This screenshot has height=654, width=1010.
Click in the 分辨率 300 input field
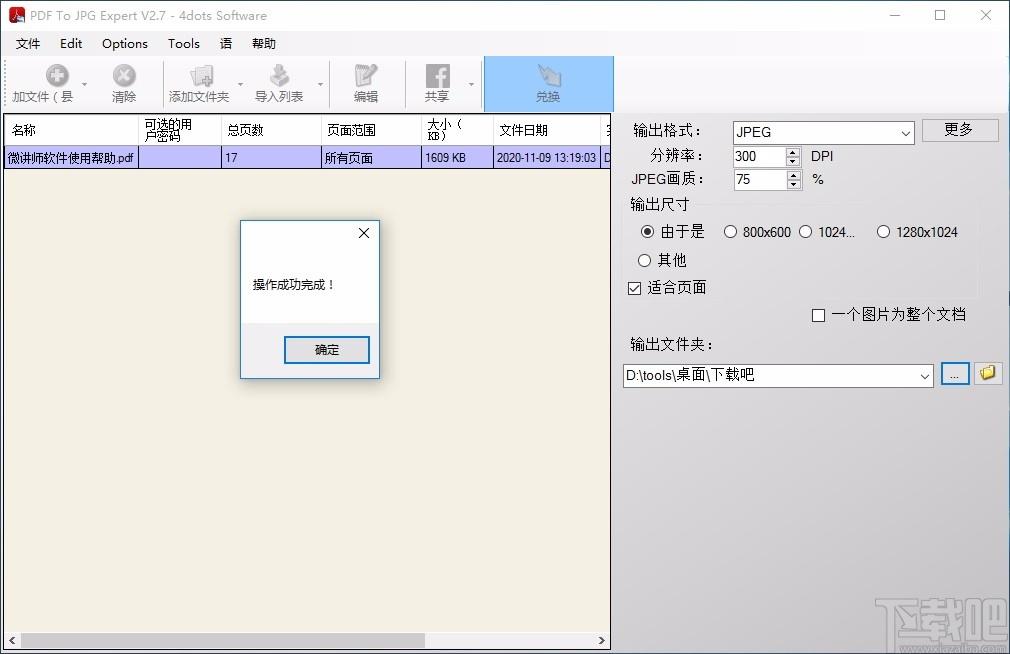point(760,157)
